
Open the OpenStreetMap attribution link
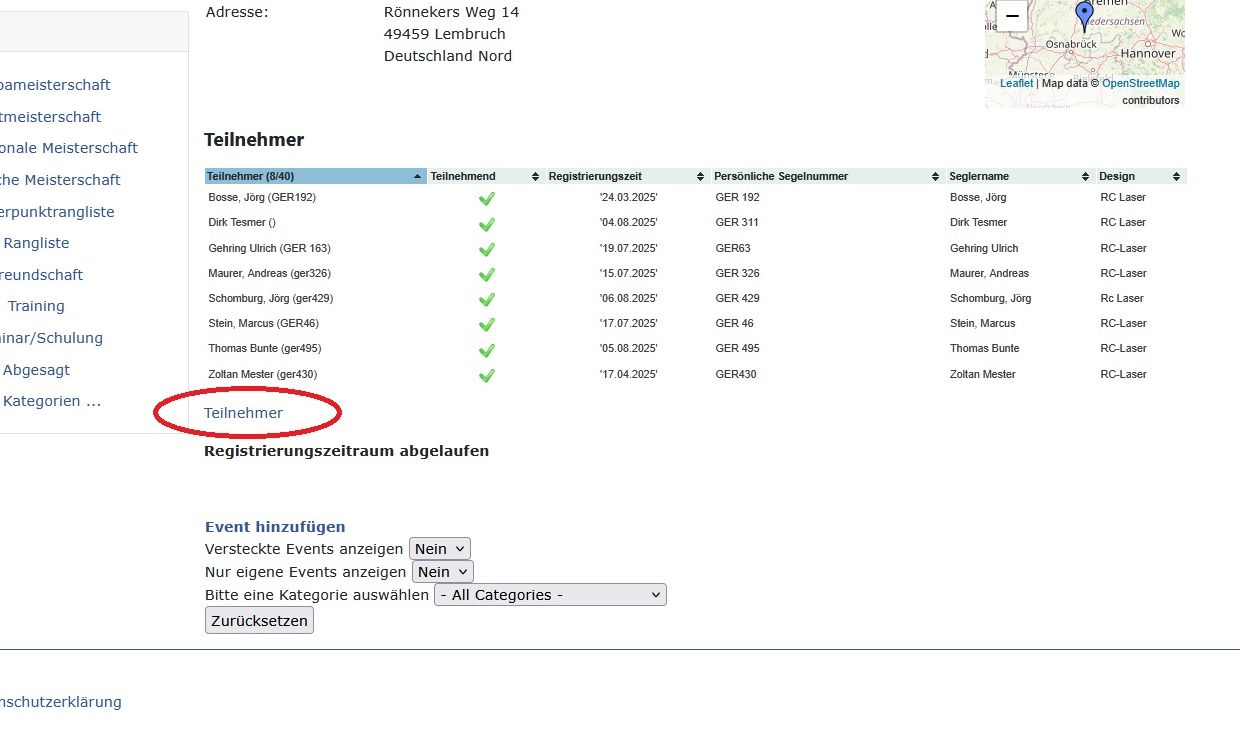(x=1140, y=84)
